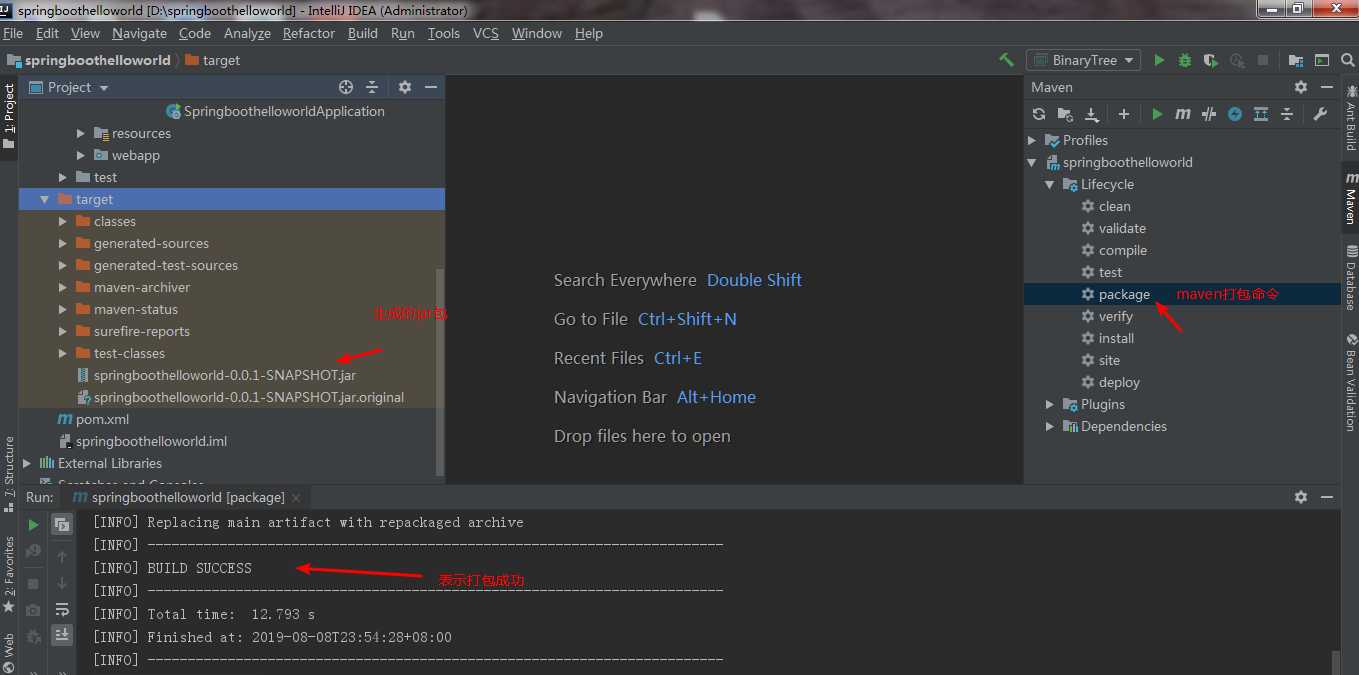Viewport: 1359px width, 675px height.
Task: Expand External Libraries node
Action: point(27,463)
